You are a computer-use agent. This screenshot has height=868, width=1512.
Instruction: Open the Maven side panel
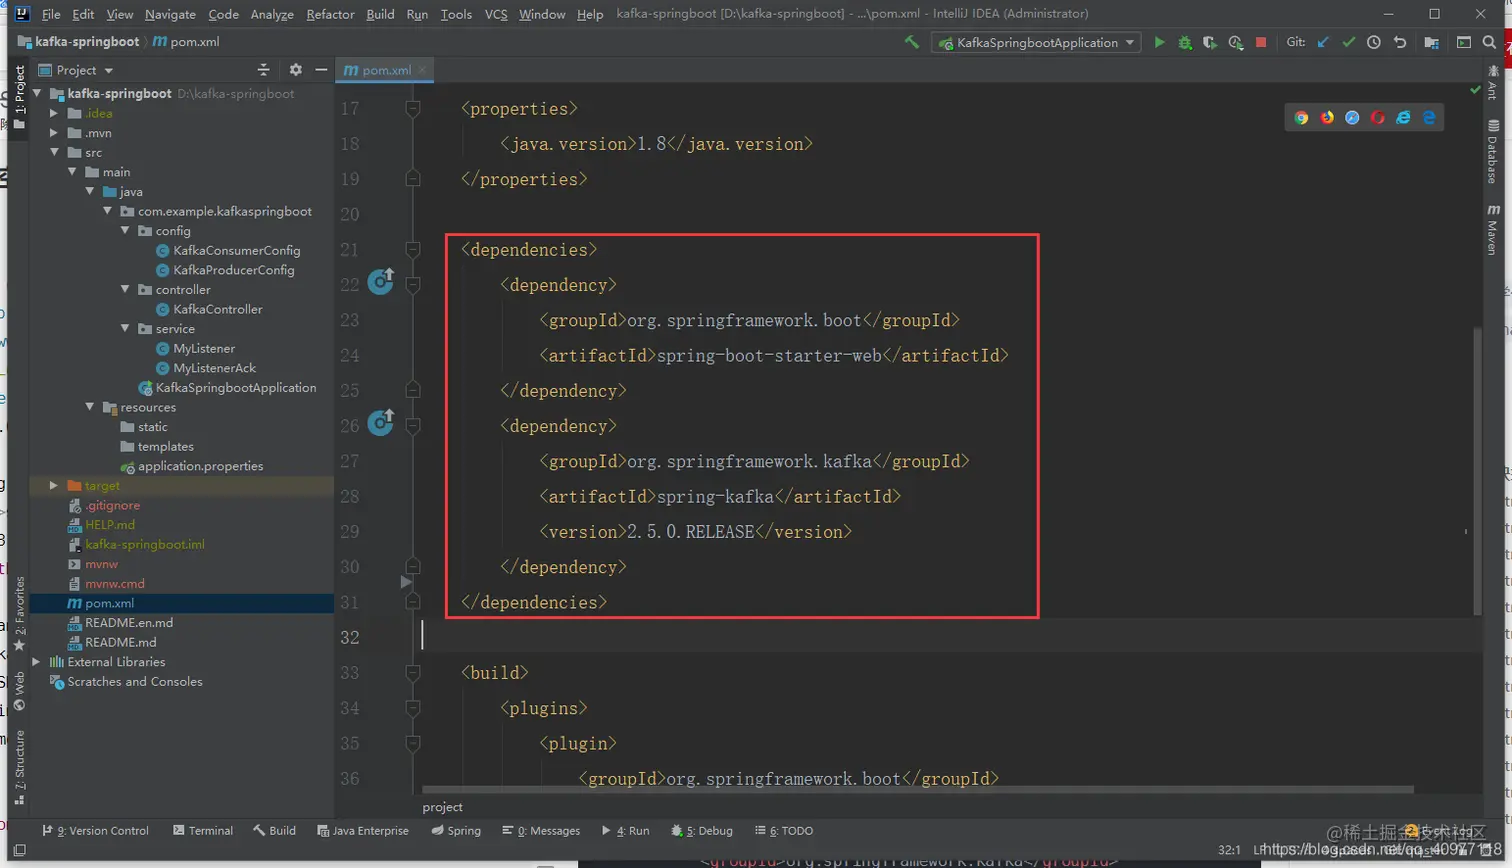point(1493,230)
